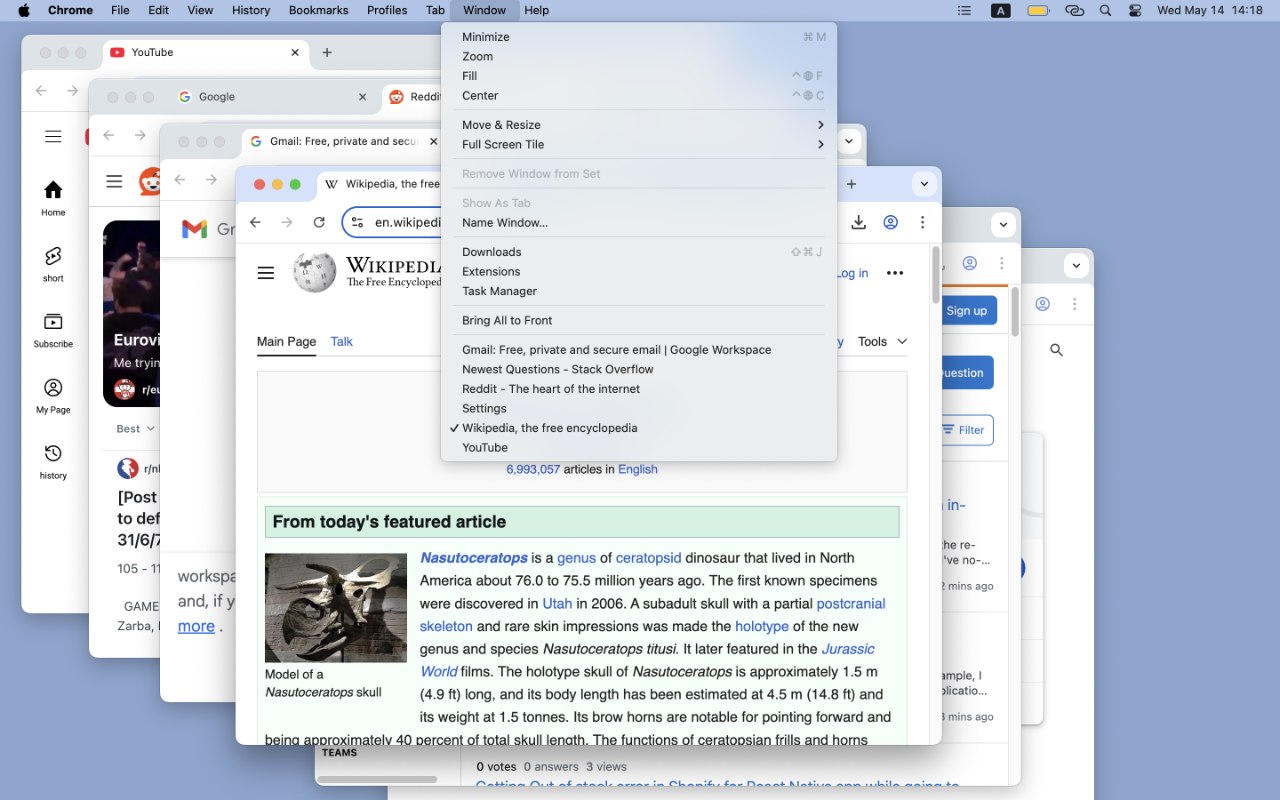1280x800 pixels.
Task: Open Utah link in featured article
Action: click(x=557, y=604)
